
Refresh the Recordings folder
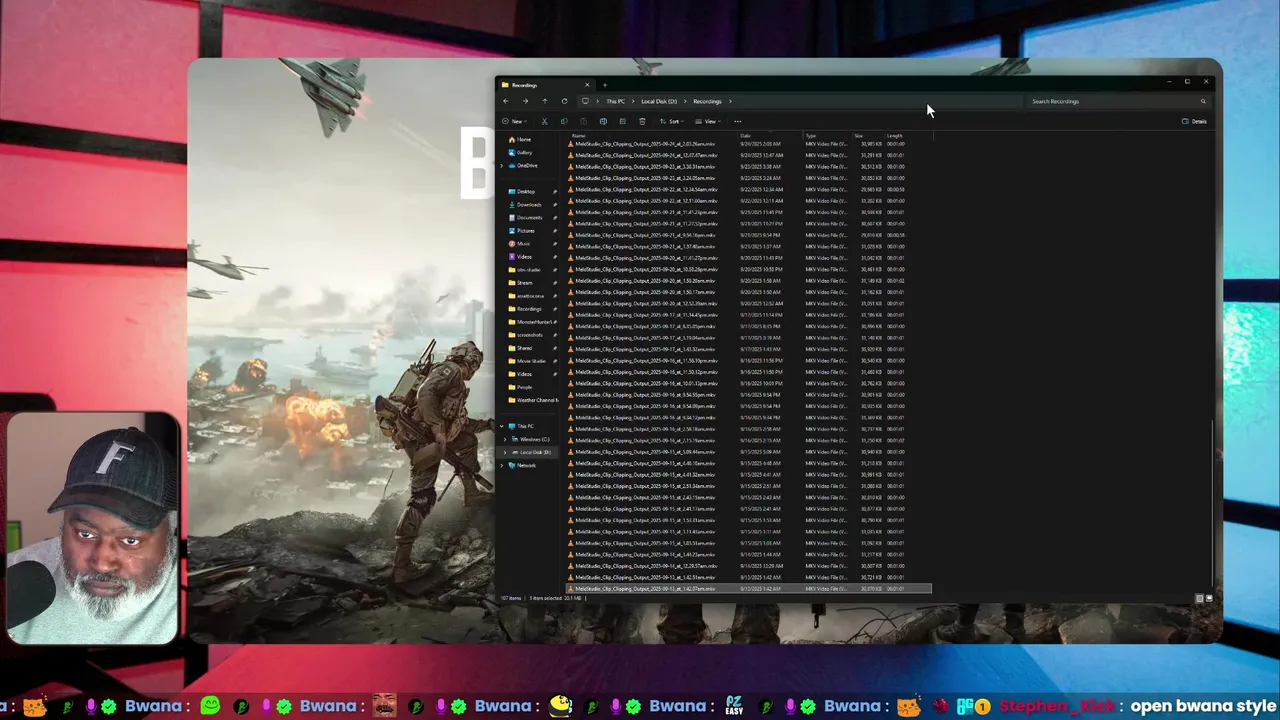[x=564, y=101]
